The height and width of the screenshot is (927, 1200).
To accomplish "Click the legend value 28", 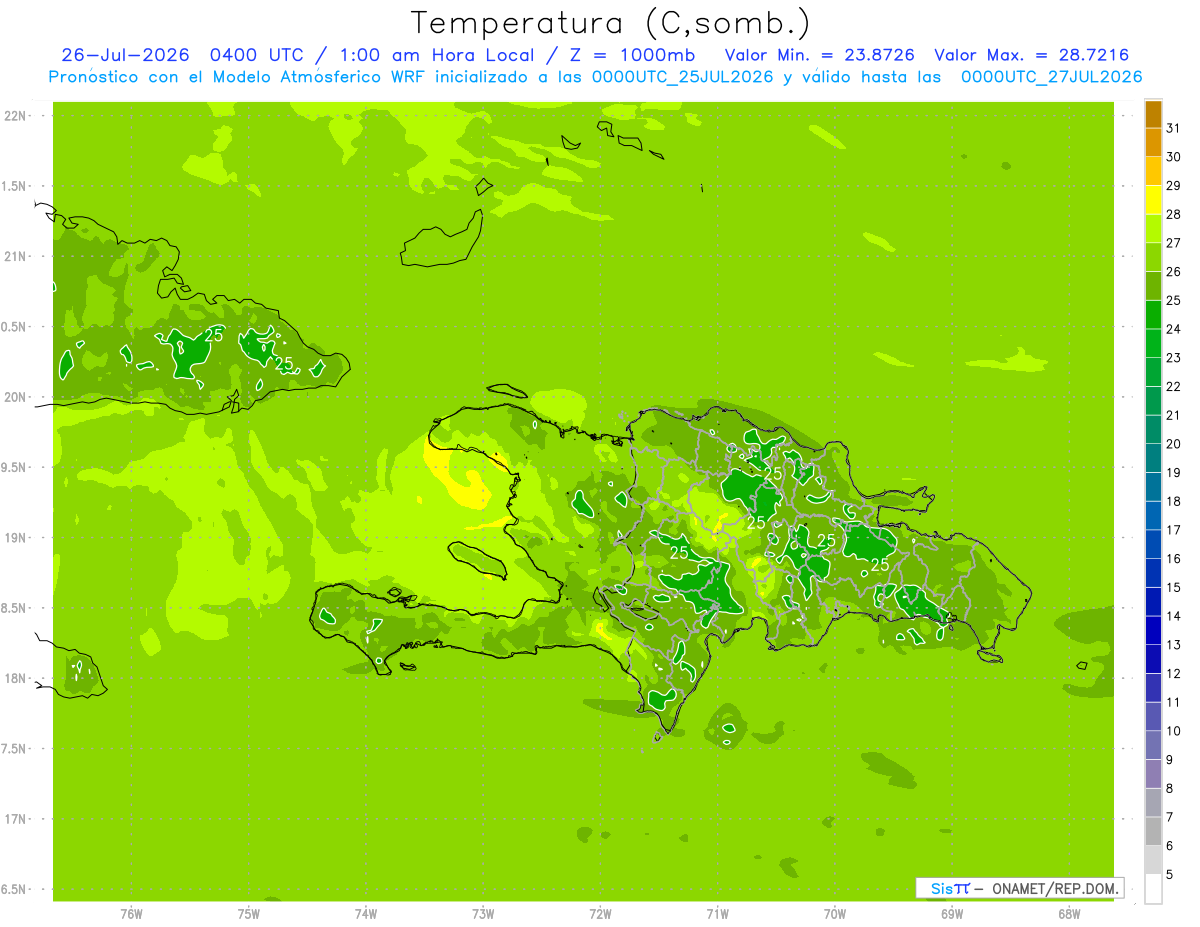I will coord(1174,214).
